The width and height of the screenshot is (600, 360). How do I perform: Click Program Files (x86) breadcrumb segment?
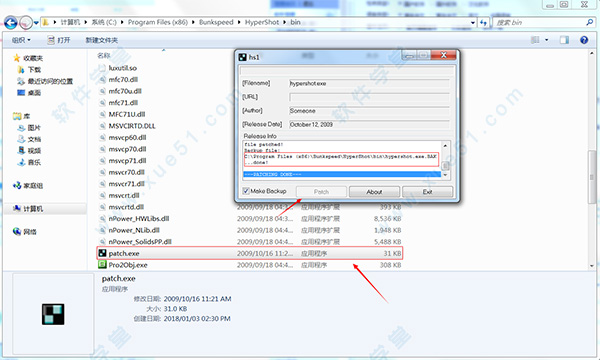[x=158, y=22]
